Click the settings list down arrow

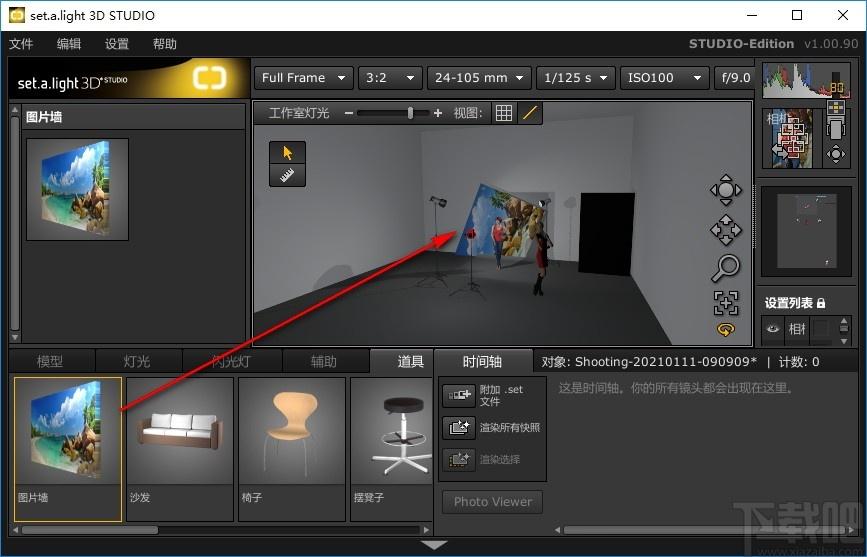point(844,341)
